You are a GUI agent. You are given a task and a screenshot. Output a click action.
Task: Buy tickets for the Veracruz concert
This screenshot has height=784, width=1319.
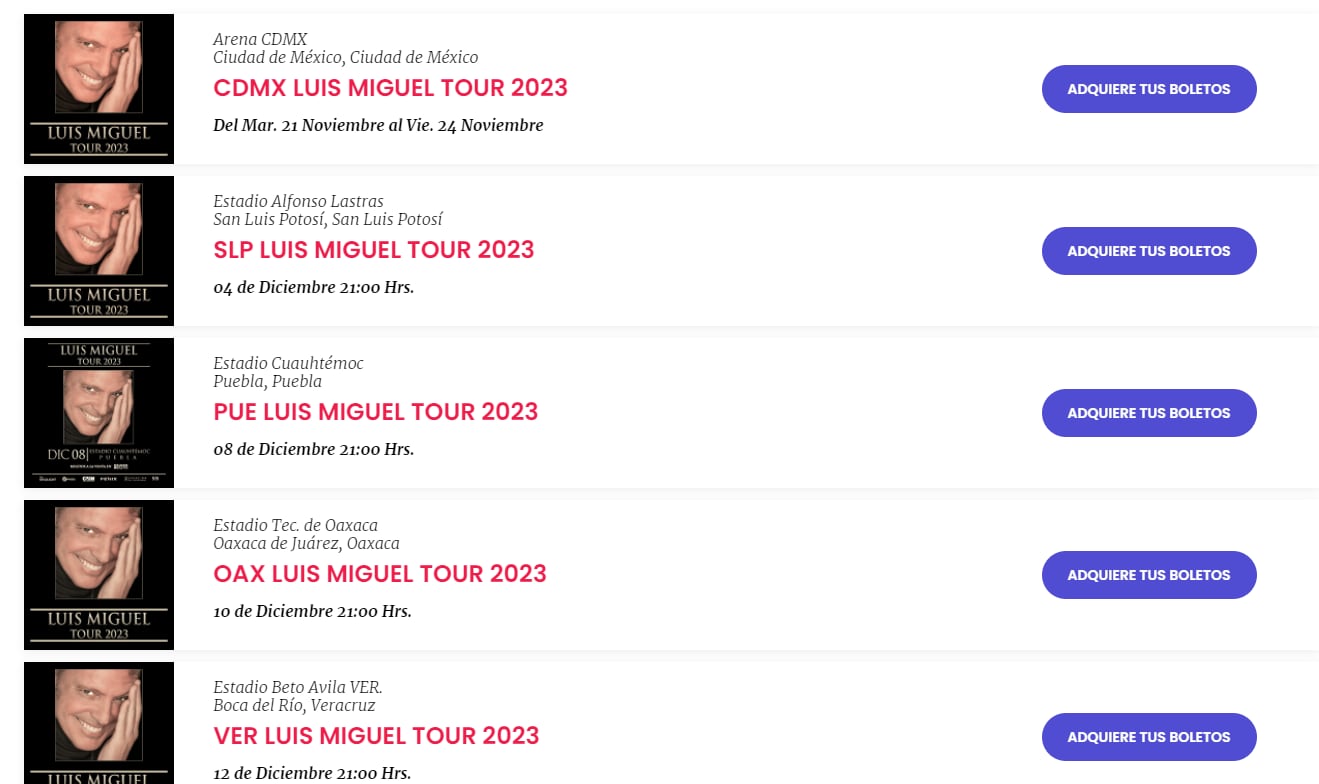1148,737
